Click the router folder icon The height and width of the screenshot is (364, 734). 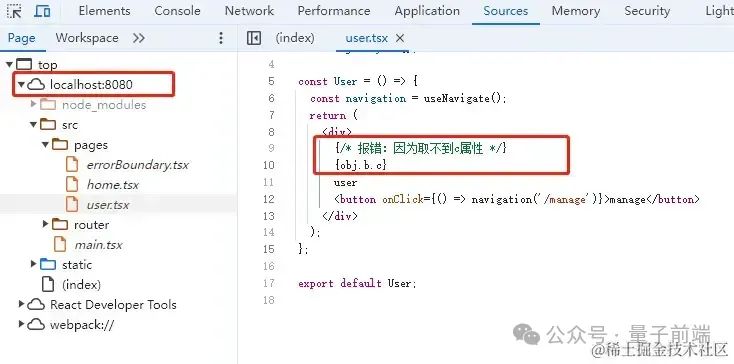(60, 225)
